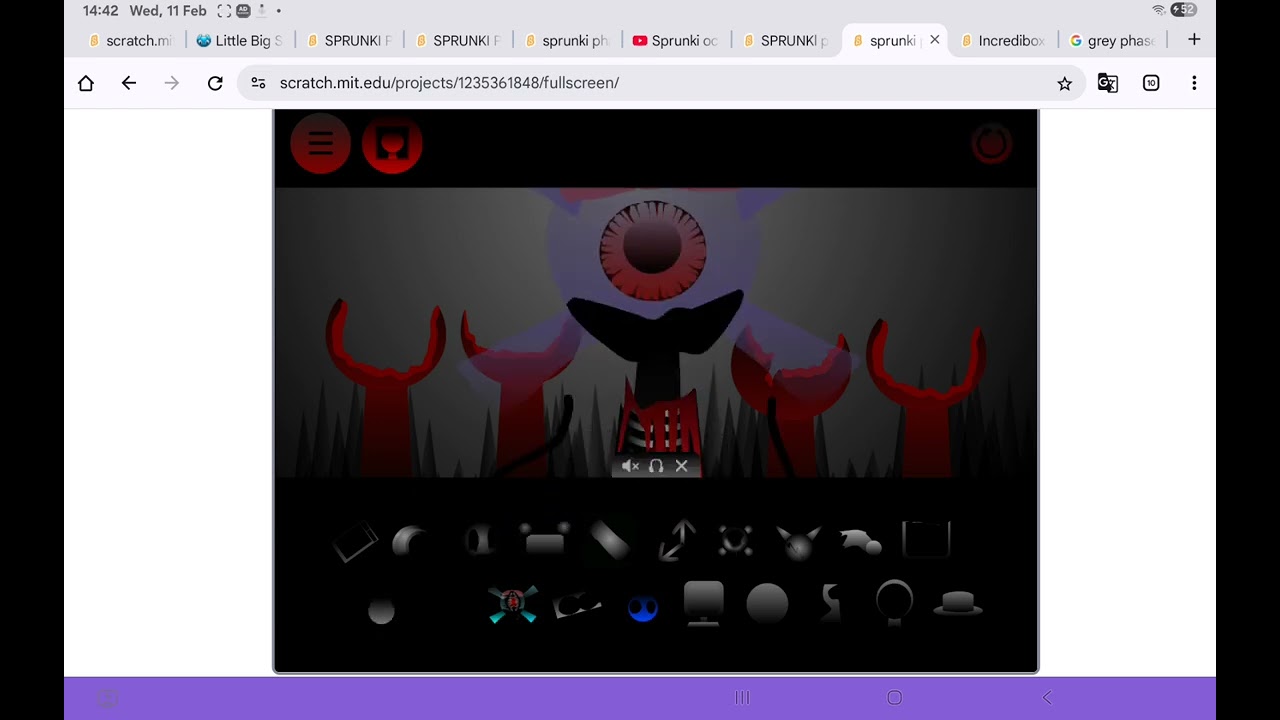Switch to the Google 'grey phase' tab
Screen dimensions: 1280x720
[1112, 40]
